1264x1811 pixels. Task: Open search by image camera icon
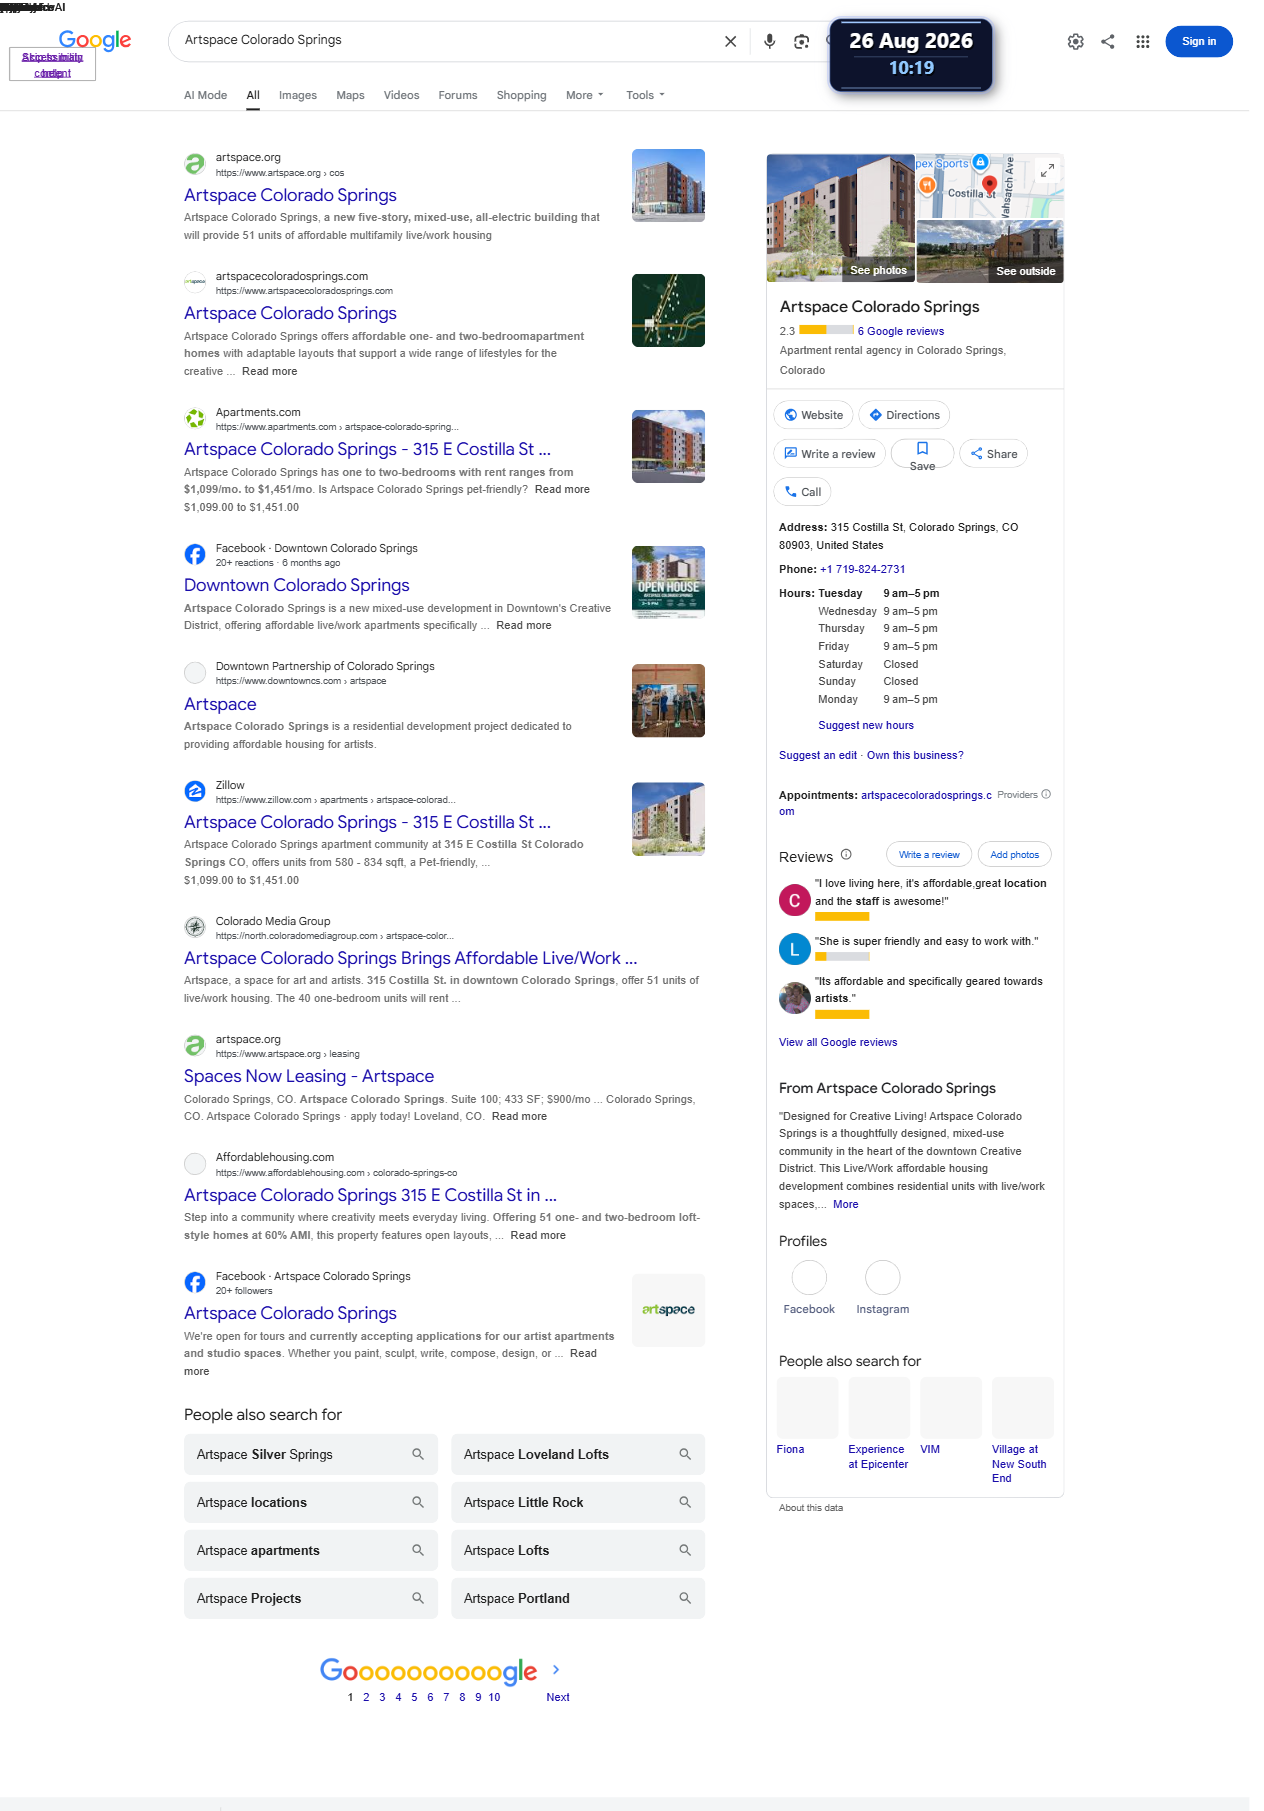[801, 41]
